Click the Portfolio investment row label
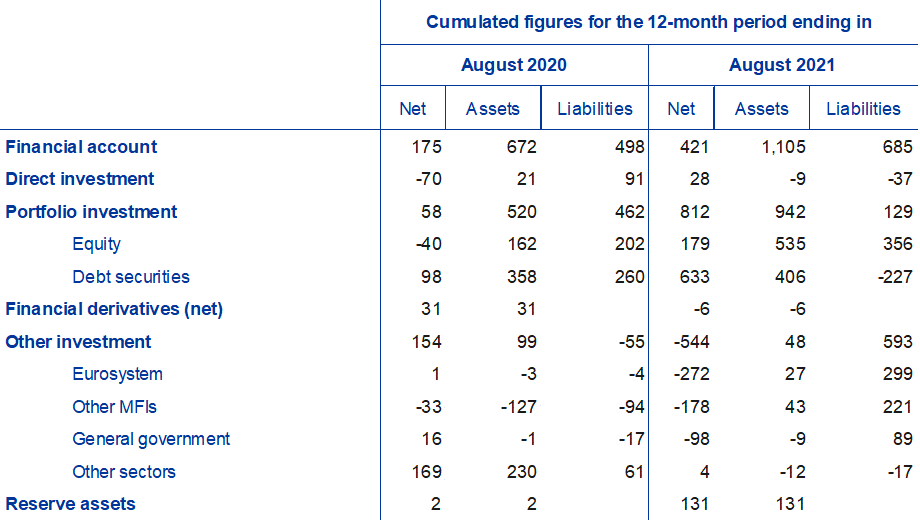 click(91, 212)
